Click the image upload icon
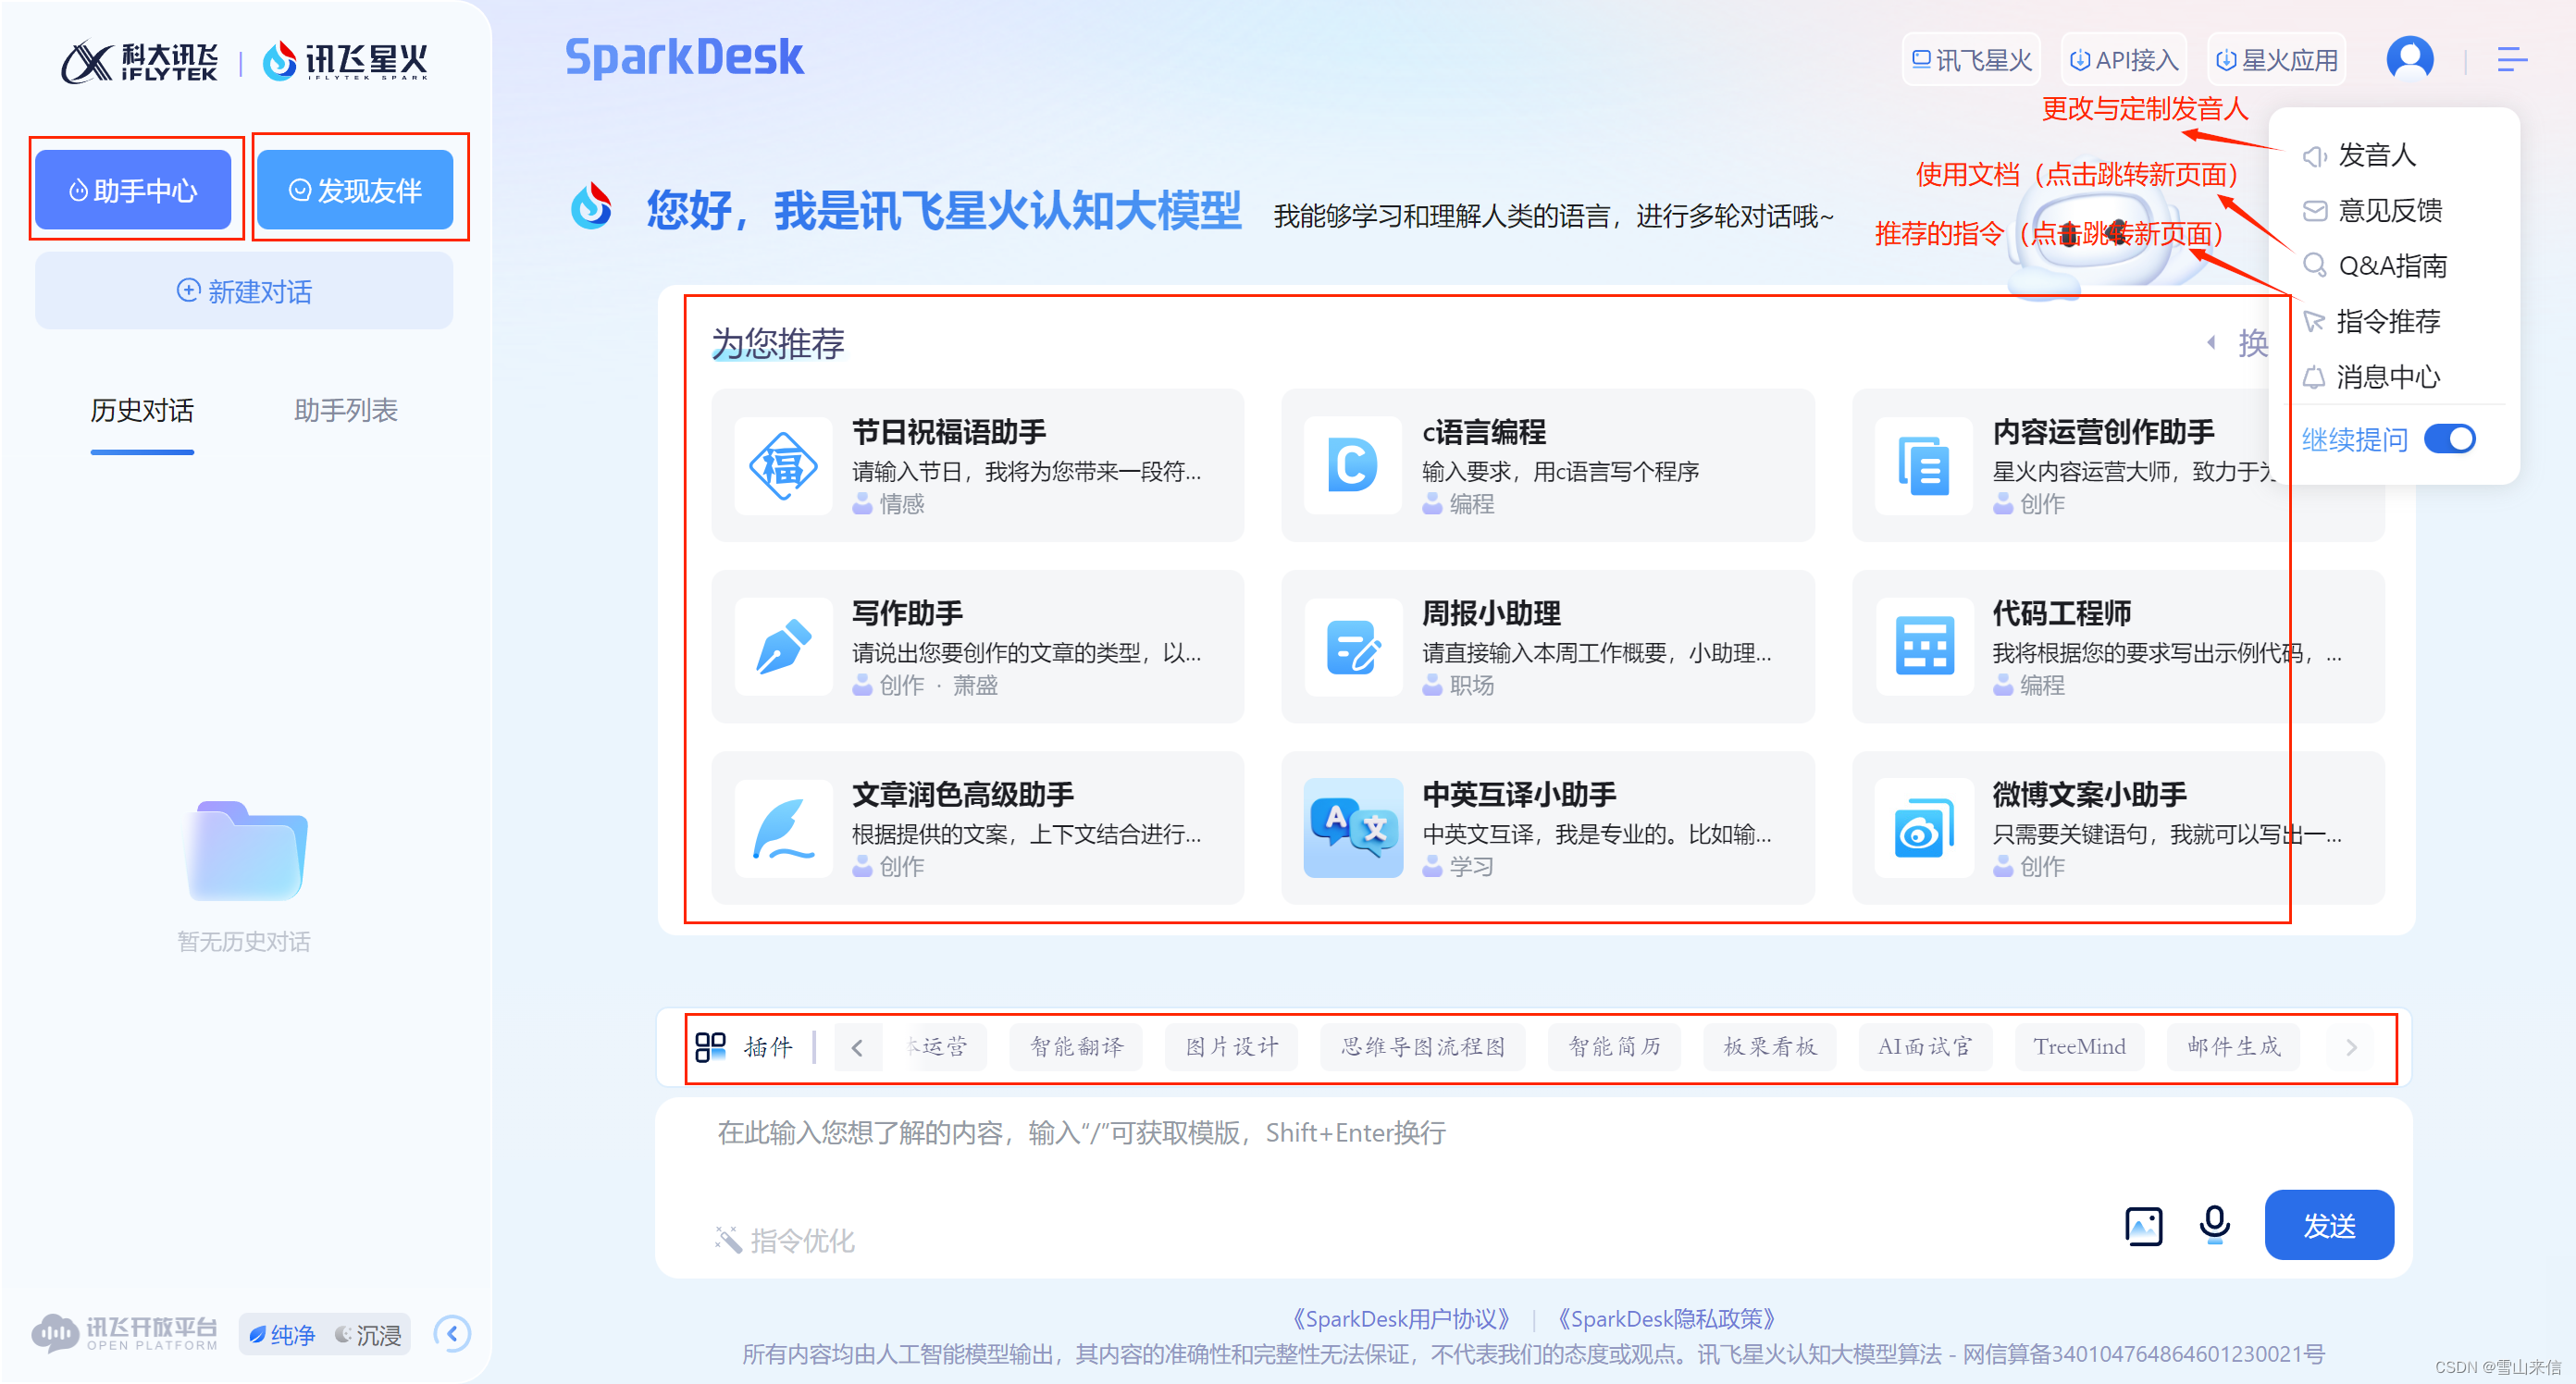Screen dimensions: 2576x1384 (2143, 1226)
